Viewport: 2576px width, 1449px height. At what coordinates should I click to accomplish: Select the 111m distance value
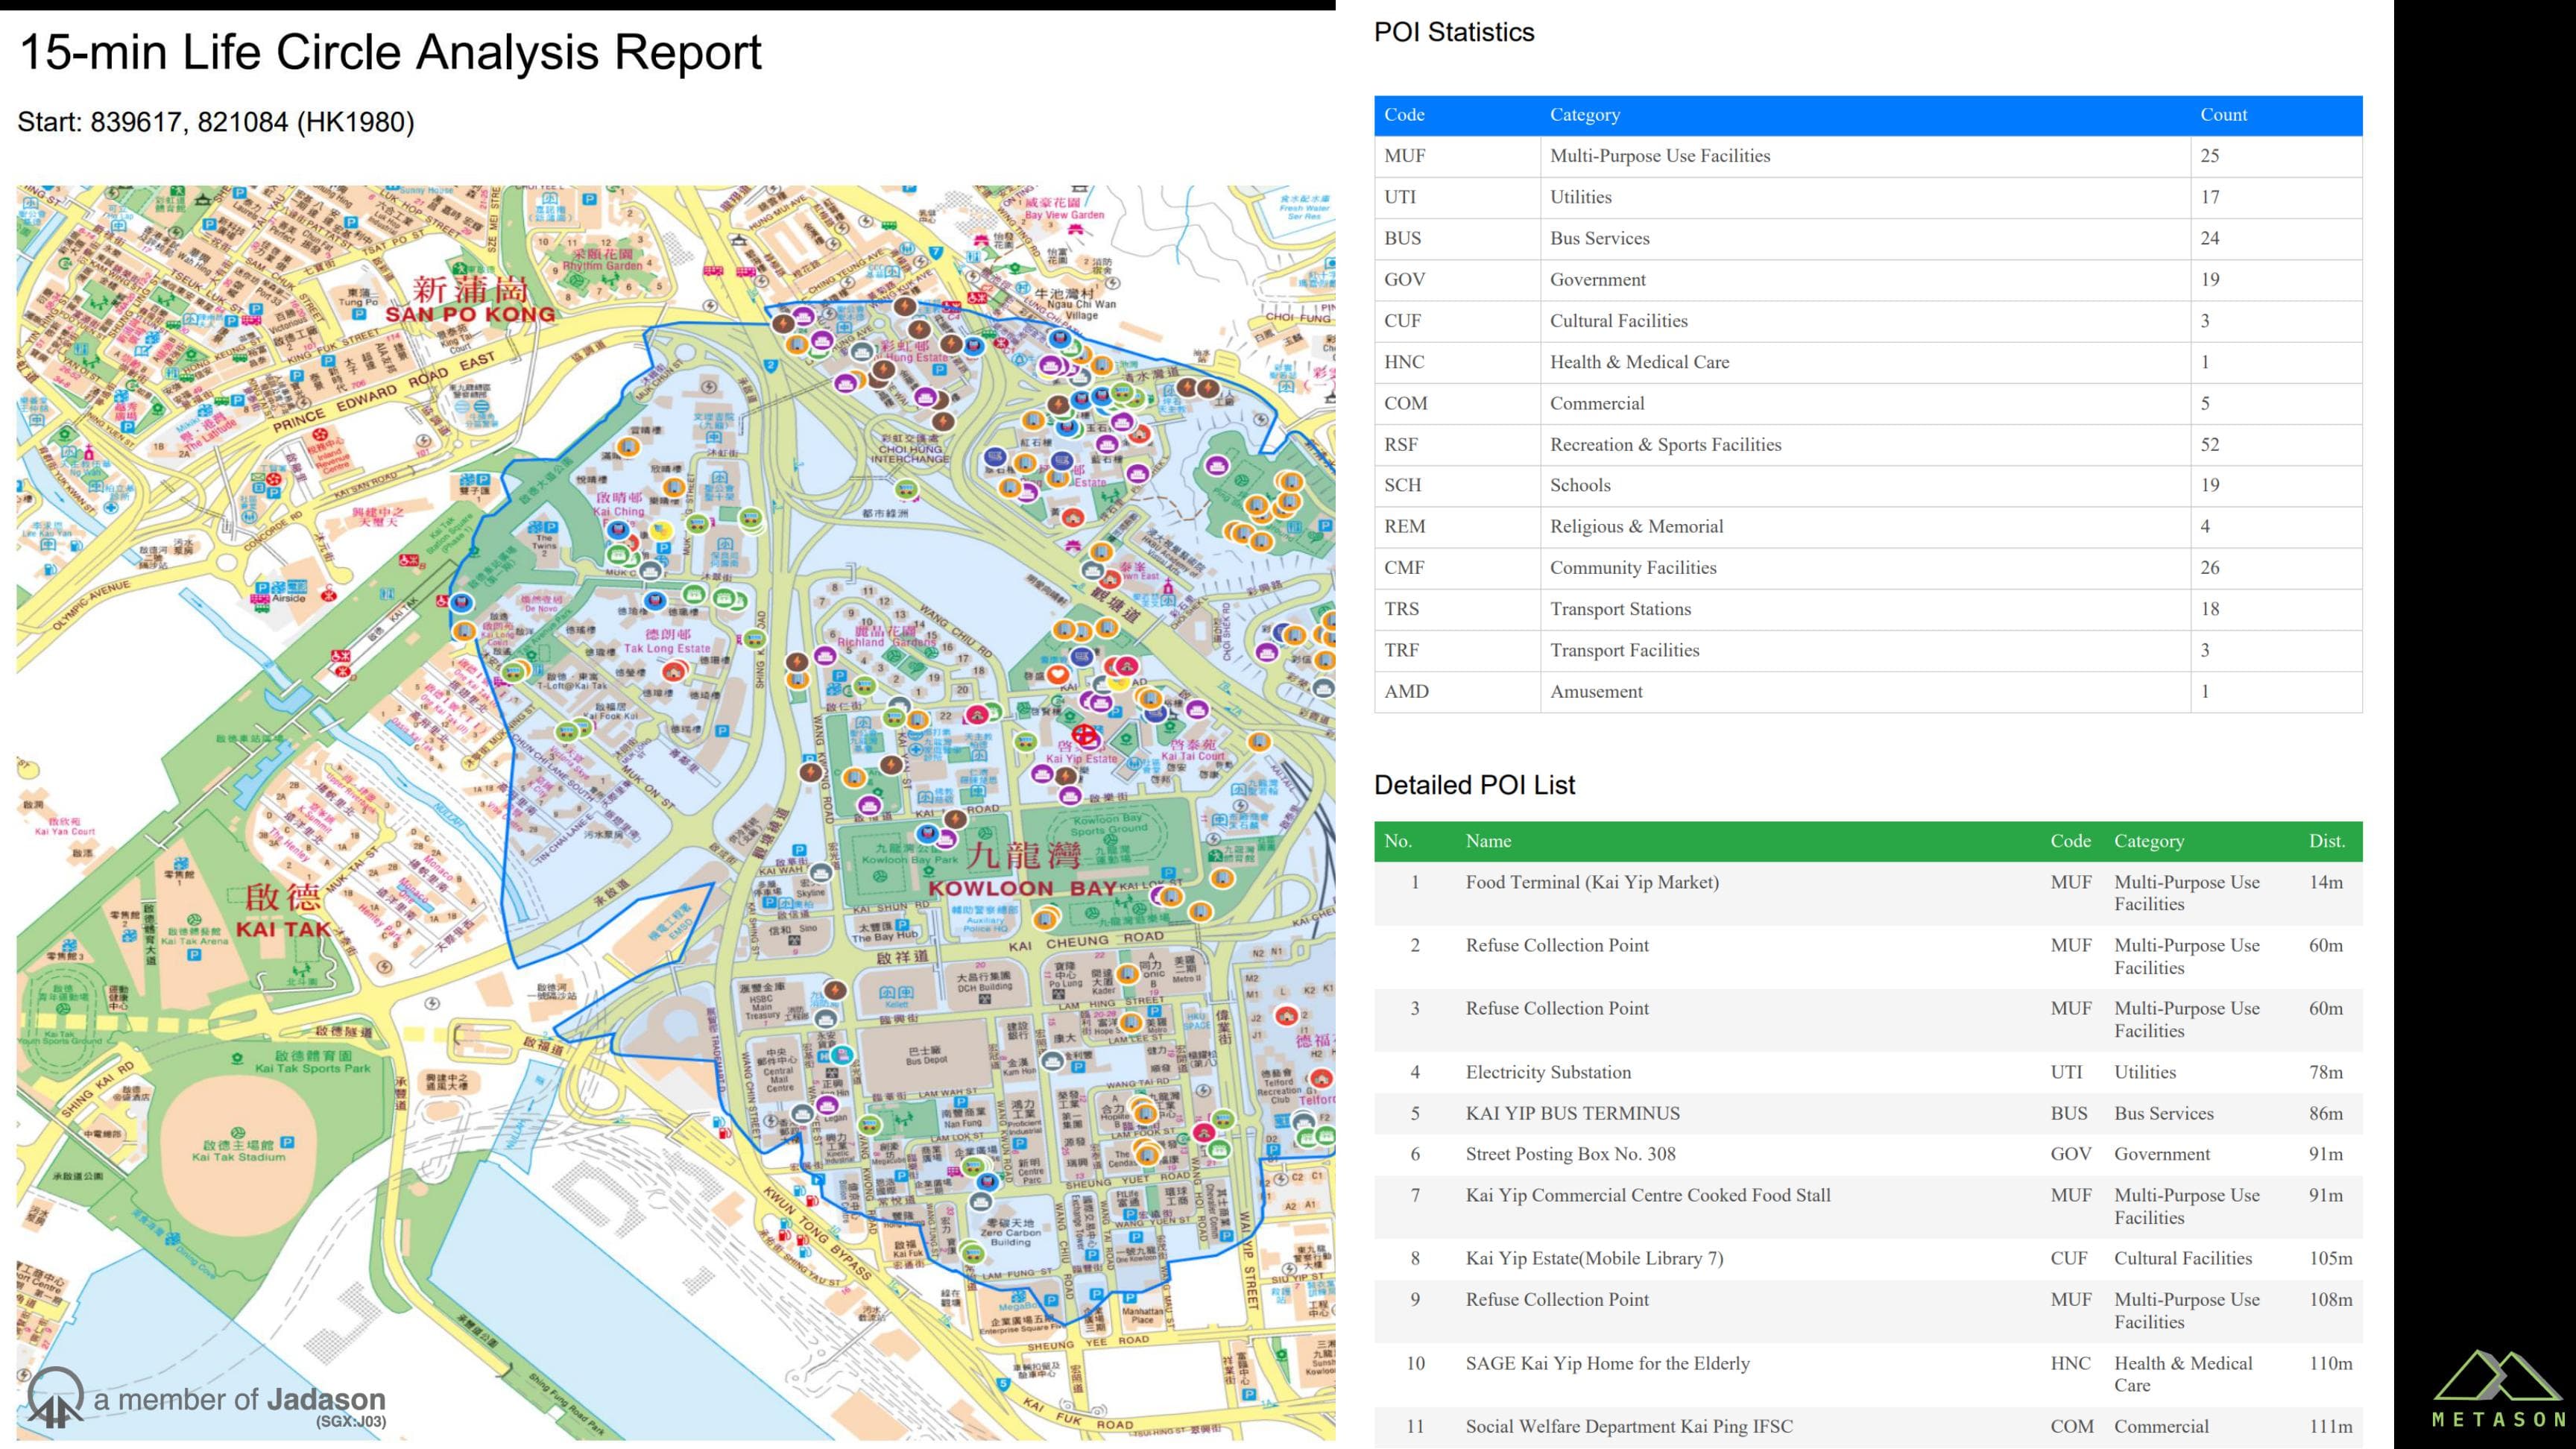pyautogui.click(x=2330, y=1426)
